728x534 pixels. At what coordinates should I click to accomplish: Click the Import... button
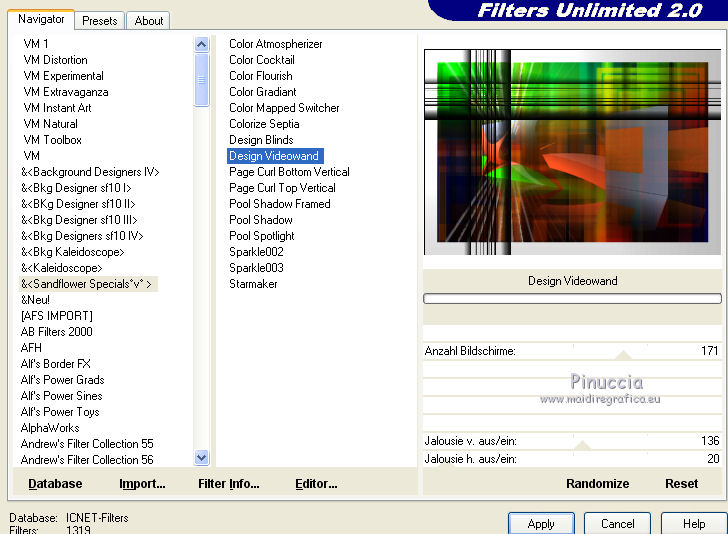point(142,484)
